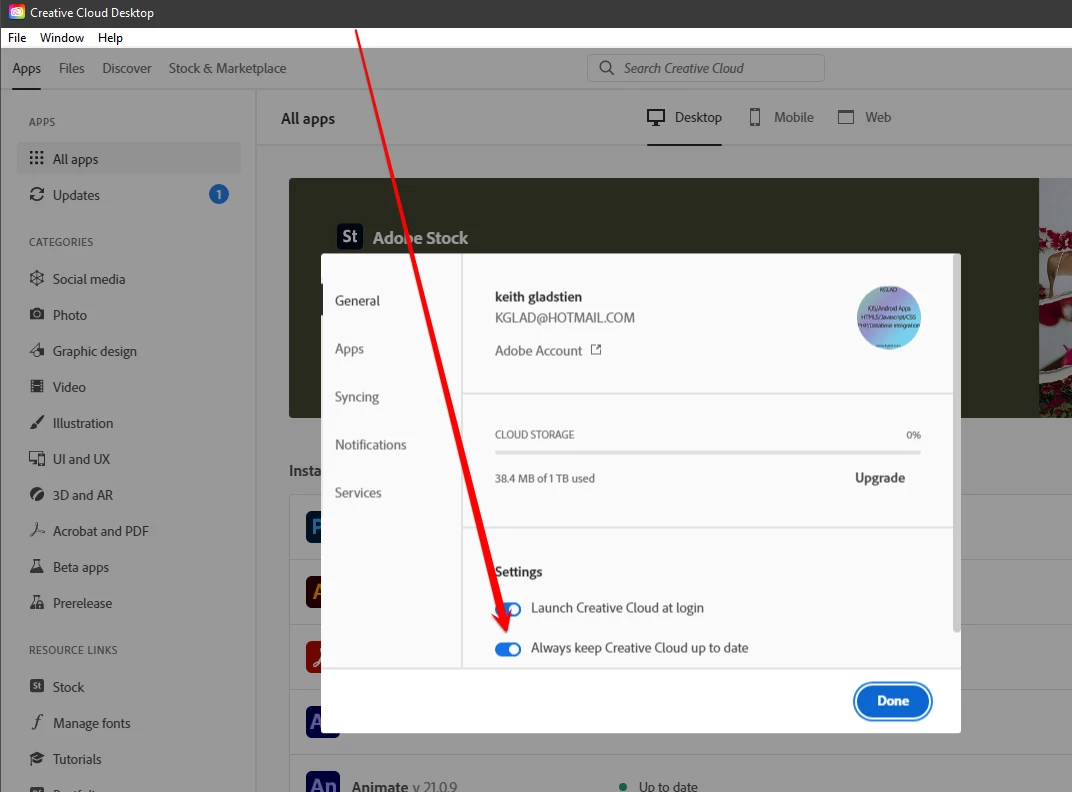Open Syncing preferences section
This screenshot has height=792, width=1072.
pyautogui.click(x=357, y=397)
